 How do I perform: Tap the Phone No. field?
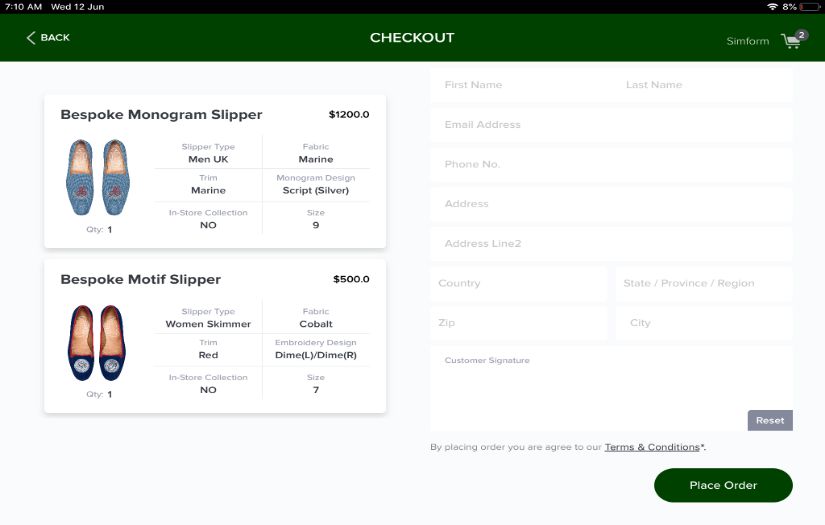(x=610, y=164)
